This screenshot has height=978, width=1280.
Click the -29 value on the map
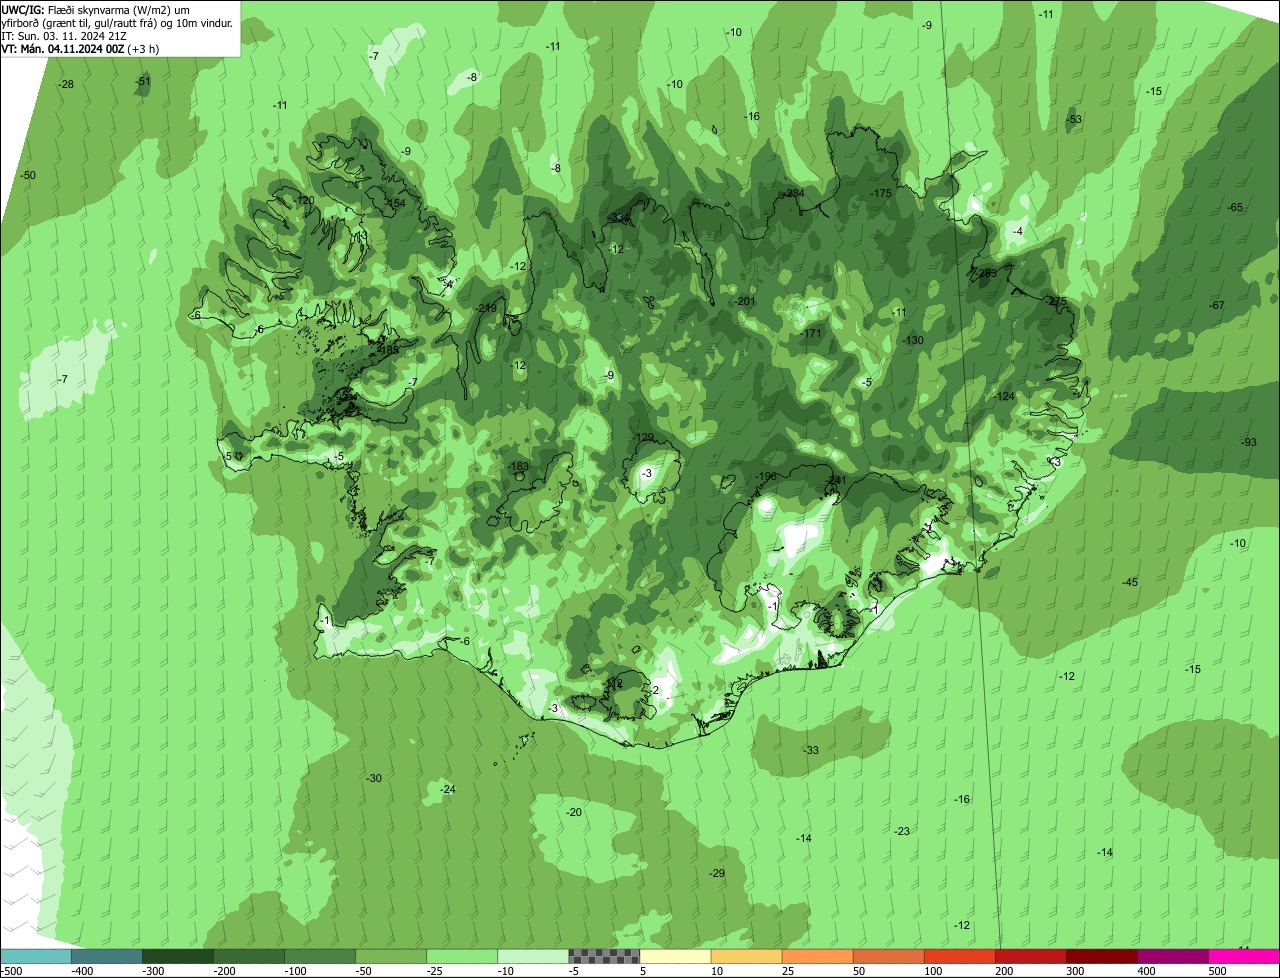tap(717, 873)
